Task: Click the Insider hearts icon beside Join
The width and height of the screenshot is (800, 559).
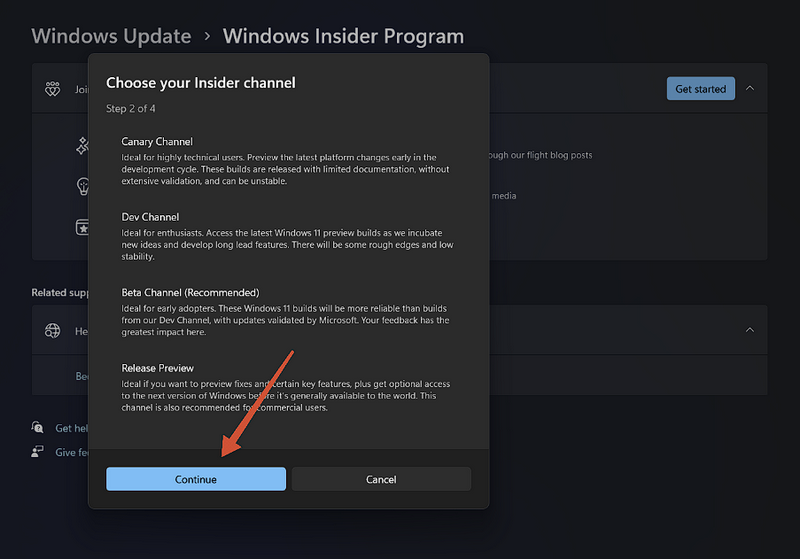Action: [53, 89]
